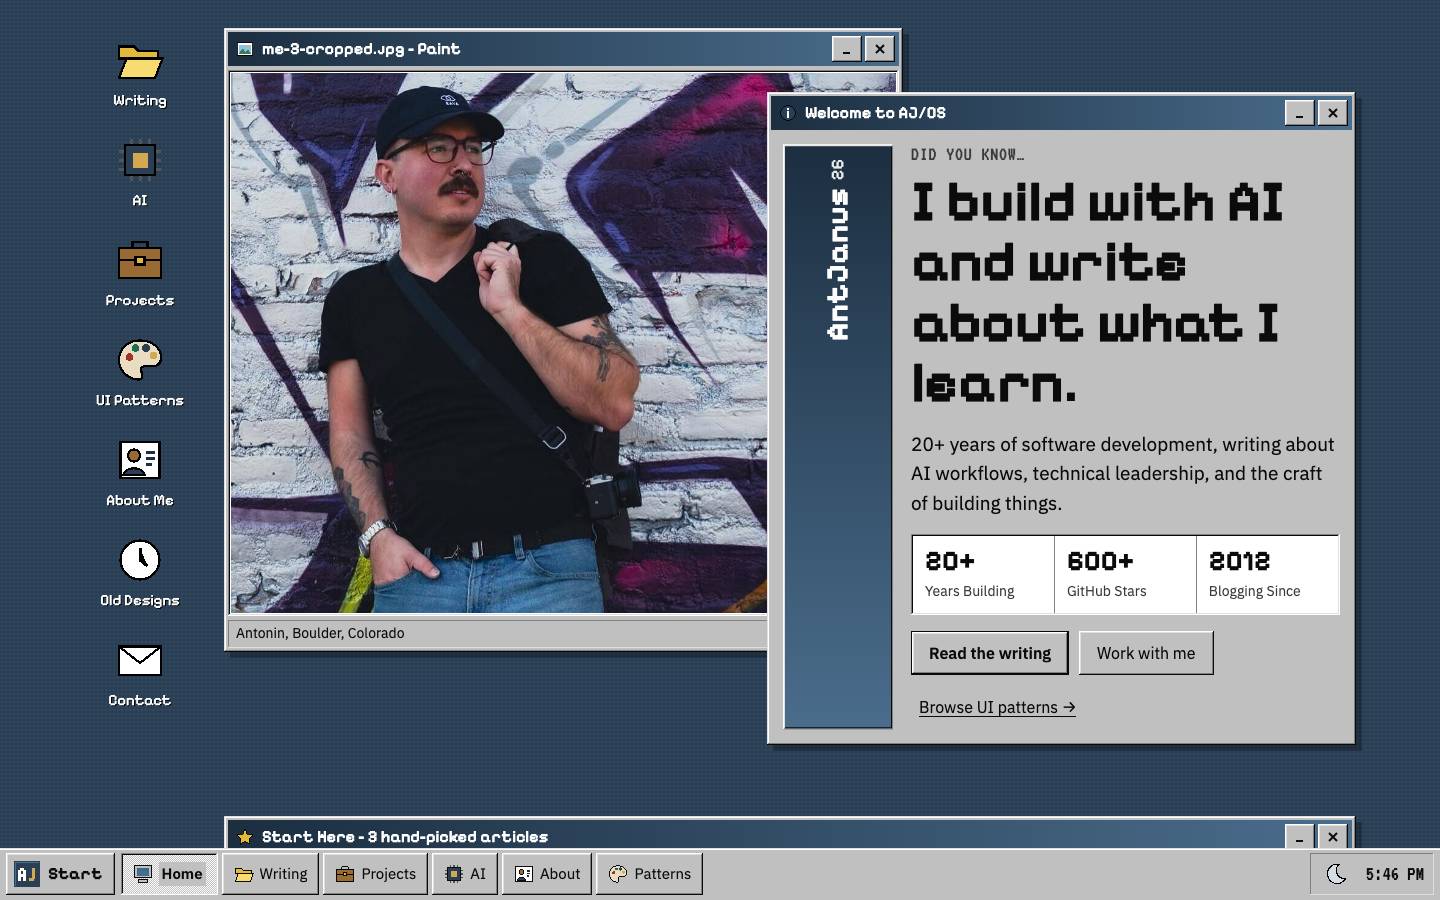Open About from the taskbar
Viewport: 1440px width, 900px height.
coord(548,874)
